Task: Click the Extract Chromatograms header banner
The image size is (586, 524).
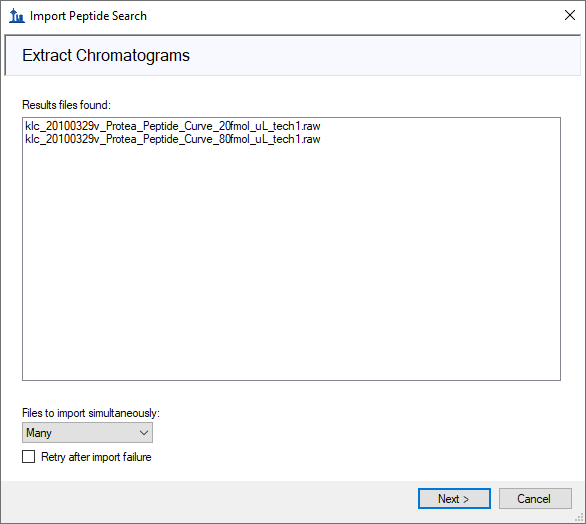Action: click(293, 55)
